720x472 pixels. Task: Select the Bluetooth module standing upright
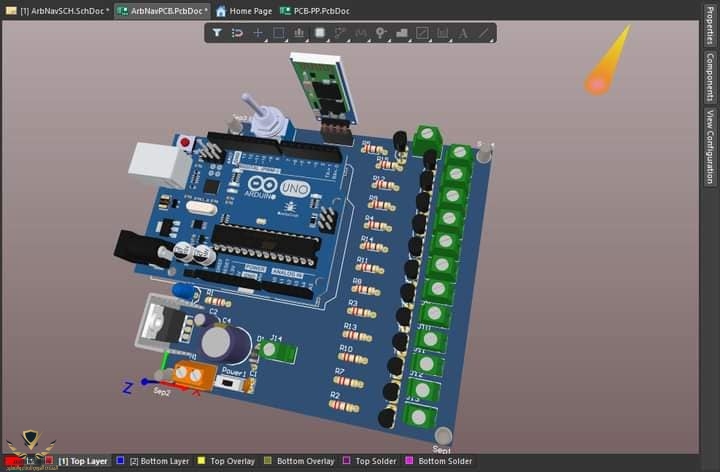point(325,90)
